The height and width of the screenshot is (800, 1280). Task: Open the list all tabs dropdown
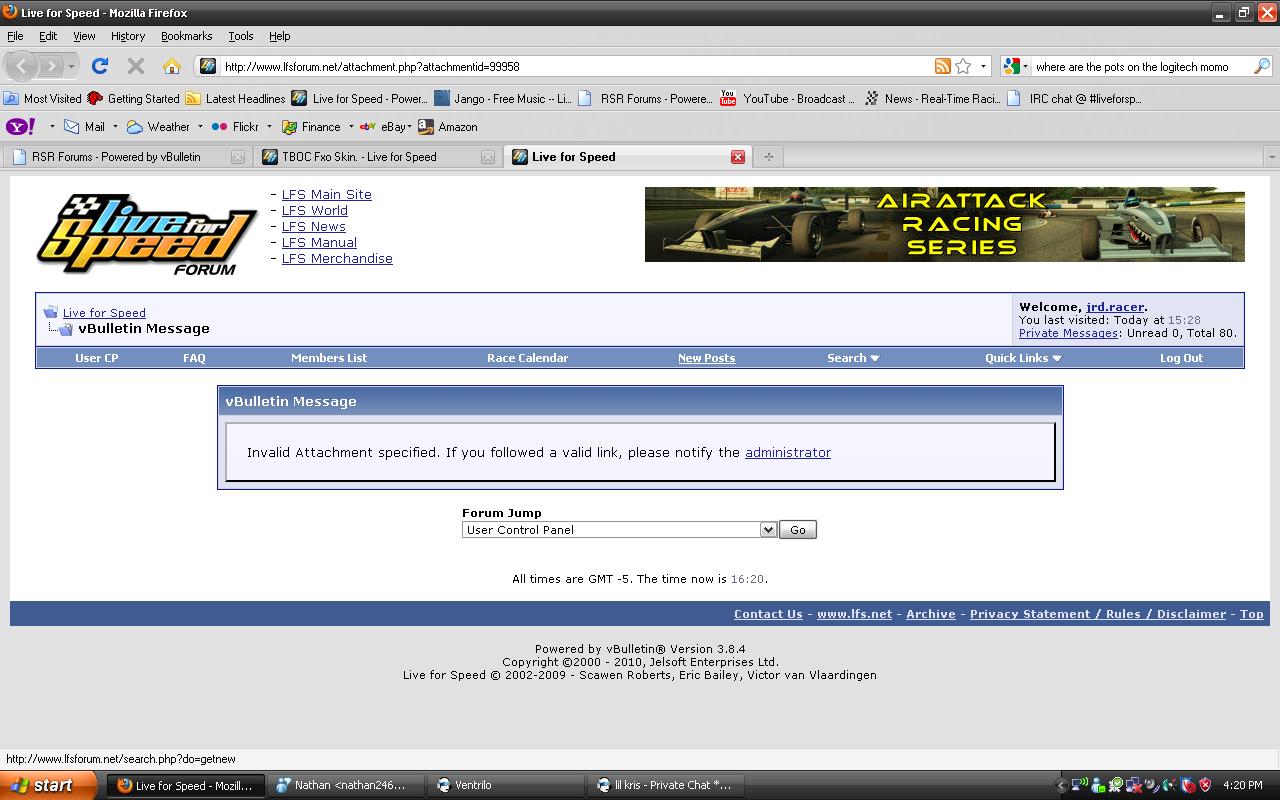(1271, 156)
